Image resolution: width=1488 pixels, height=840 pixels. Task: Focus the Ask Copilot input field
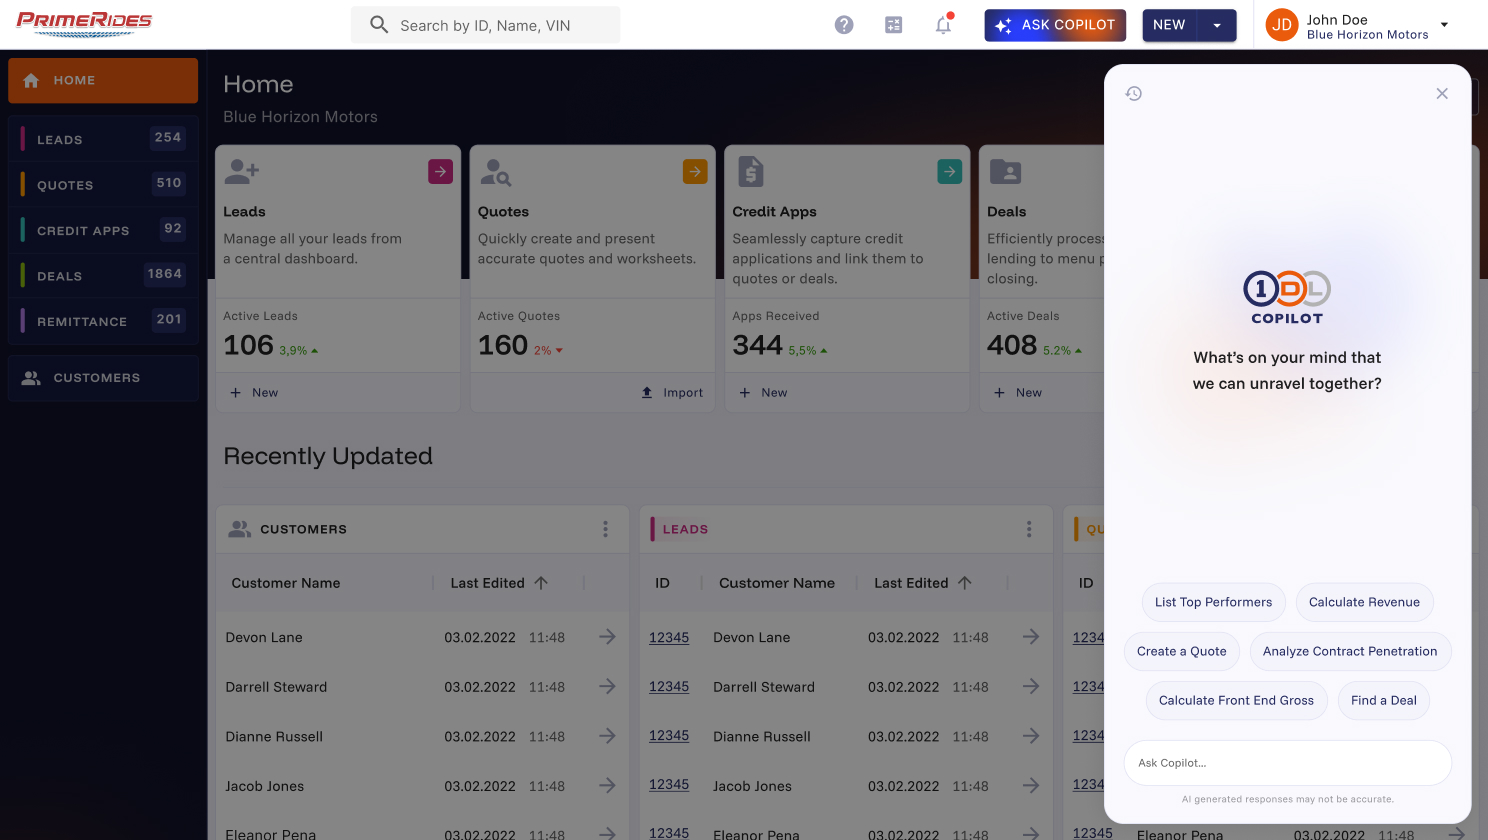[x=1288, y=763]
